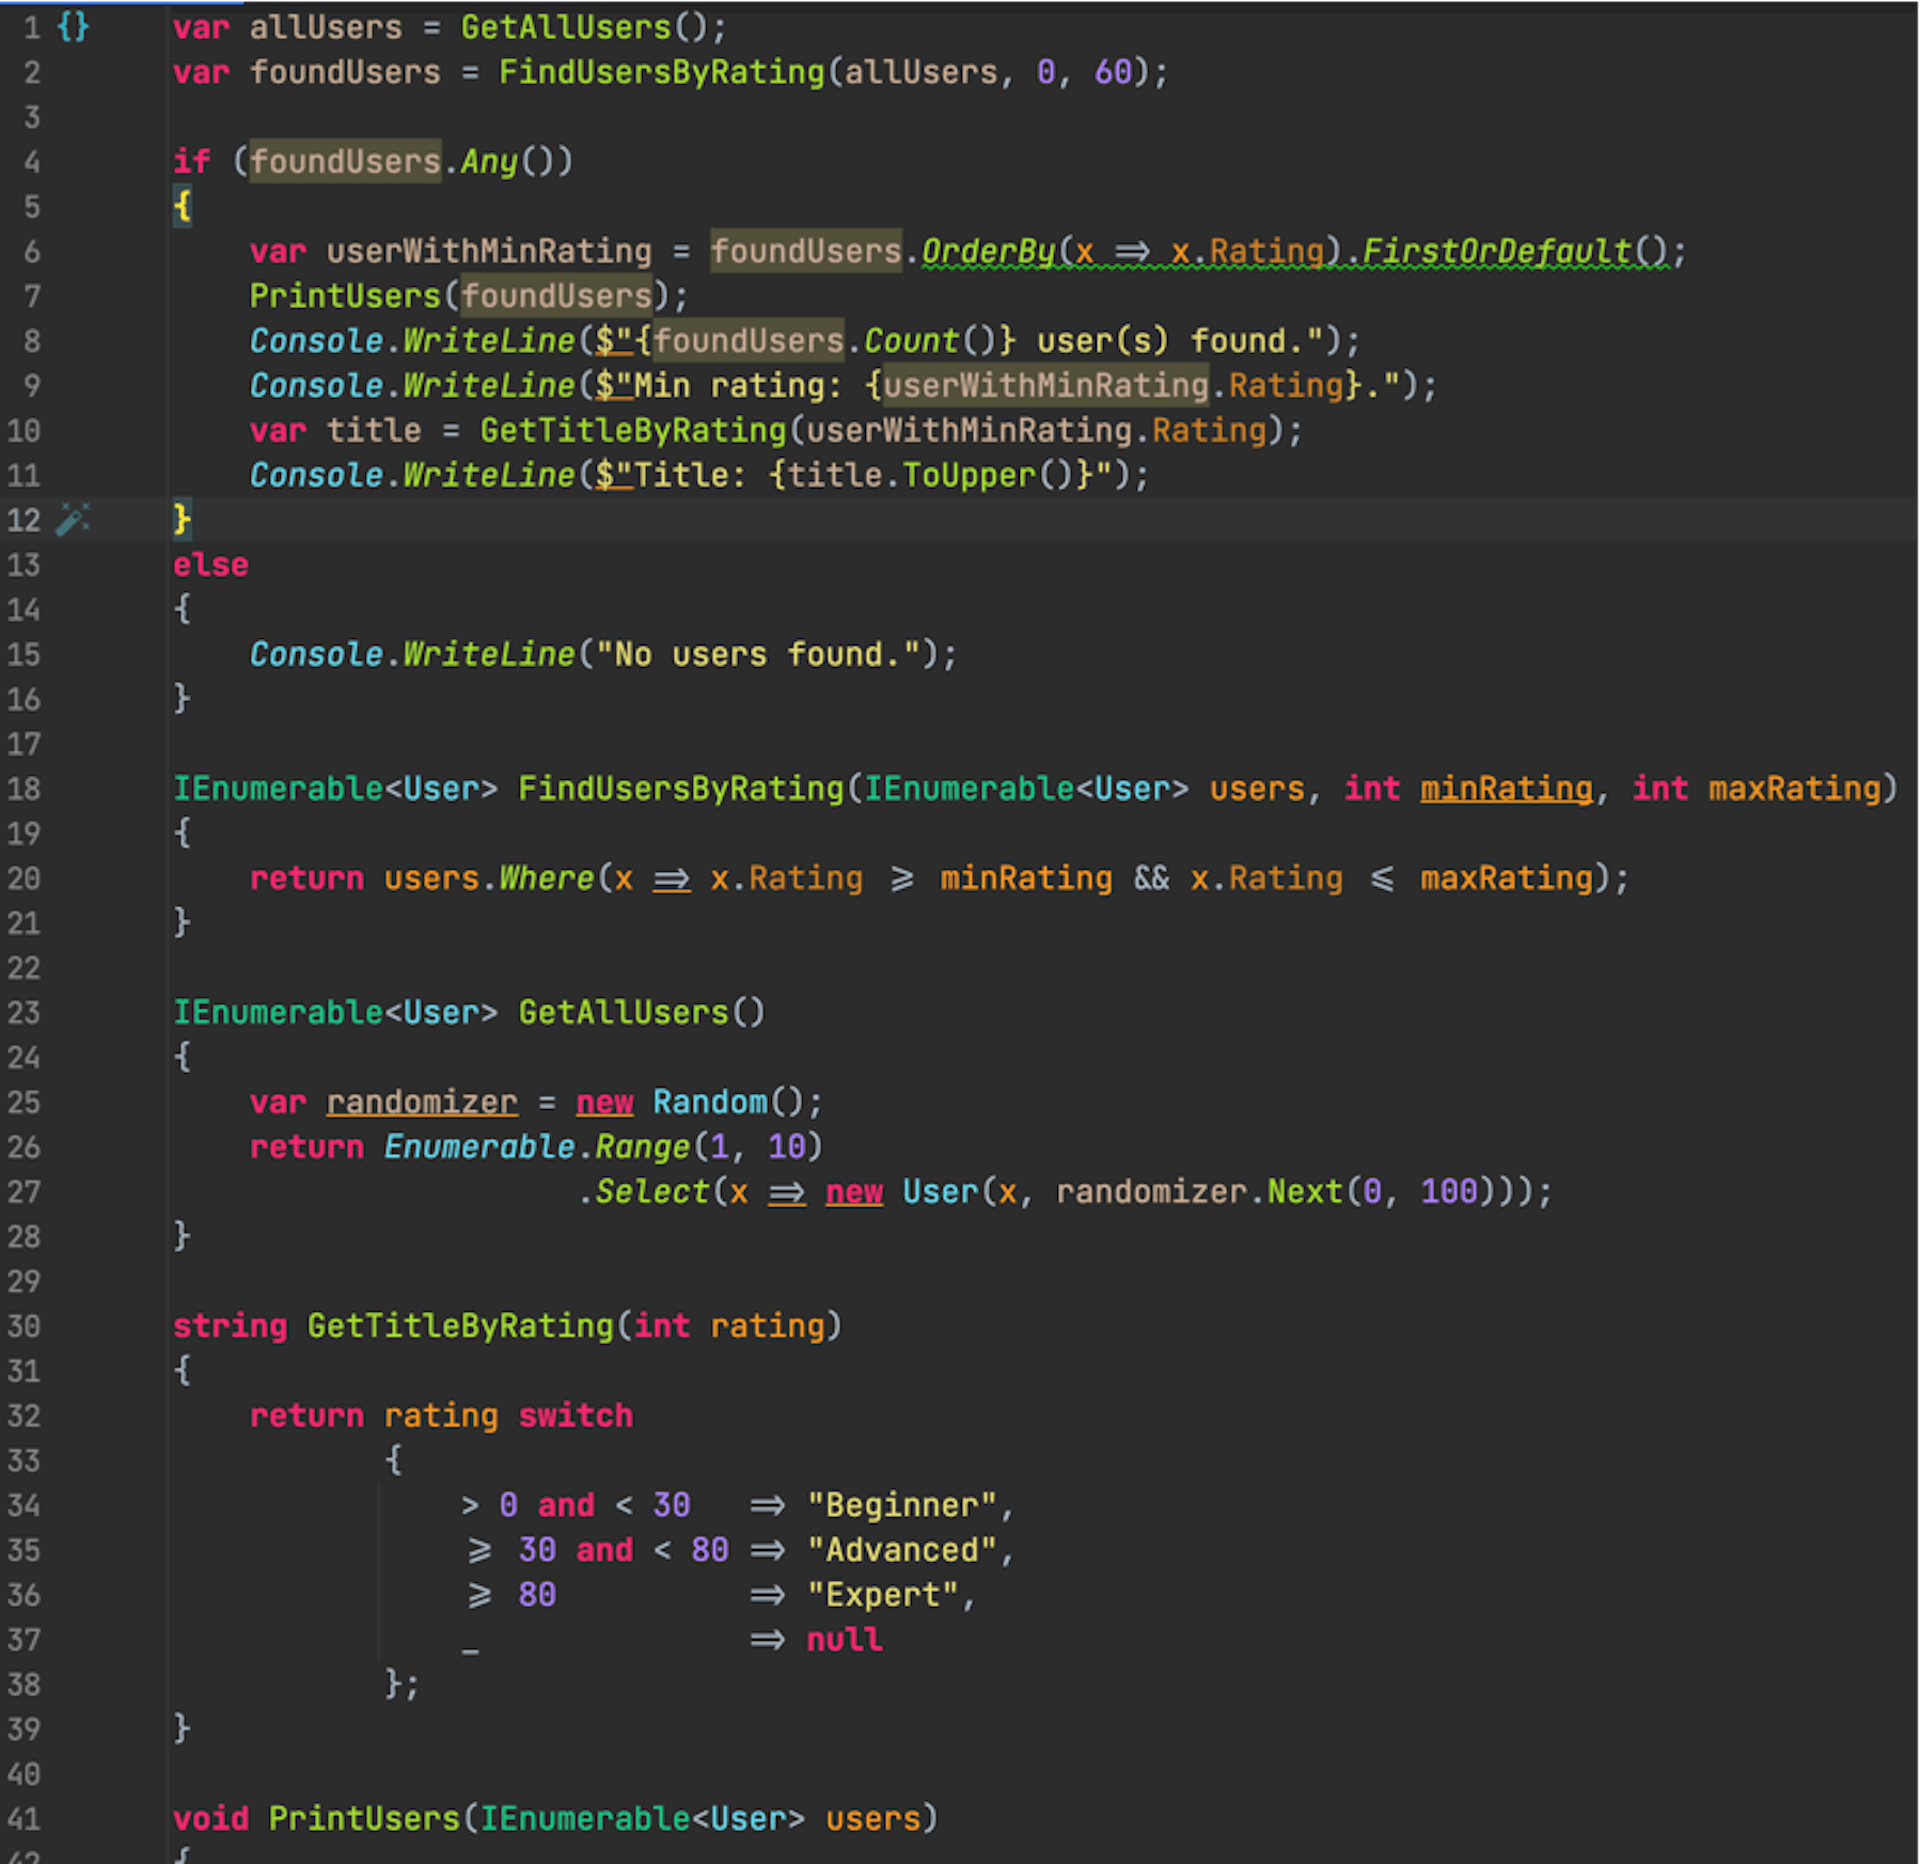This screenshot has width=1920, height=1864.
Task: Click the warning-underlined OrderBy call
Action: [987, 251]
